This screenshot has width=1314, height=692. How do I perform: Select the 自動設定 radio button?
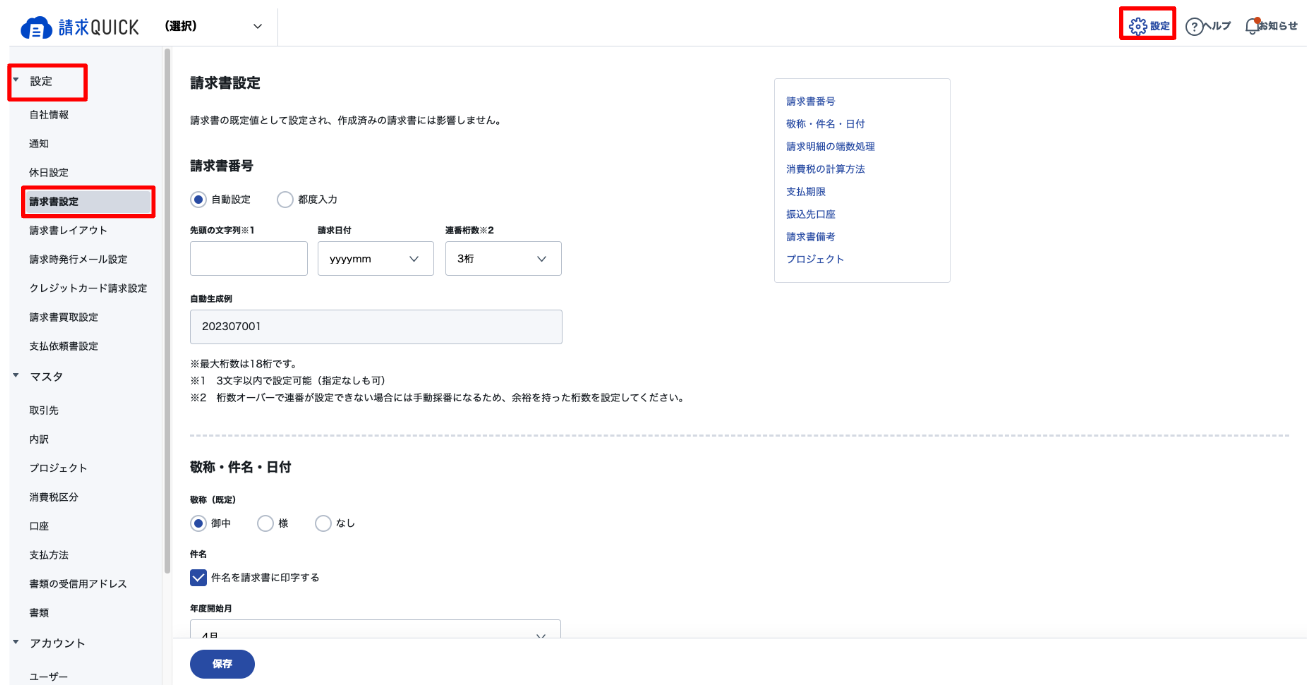click(198, 200)
